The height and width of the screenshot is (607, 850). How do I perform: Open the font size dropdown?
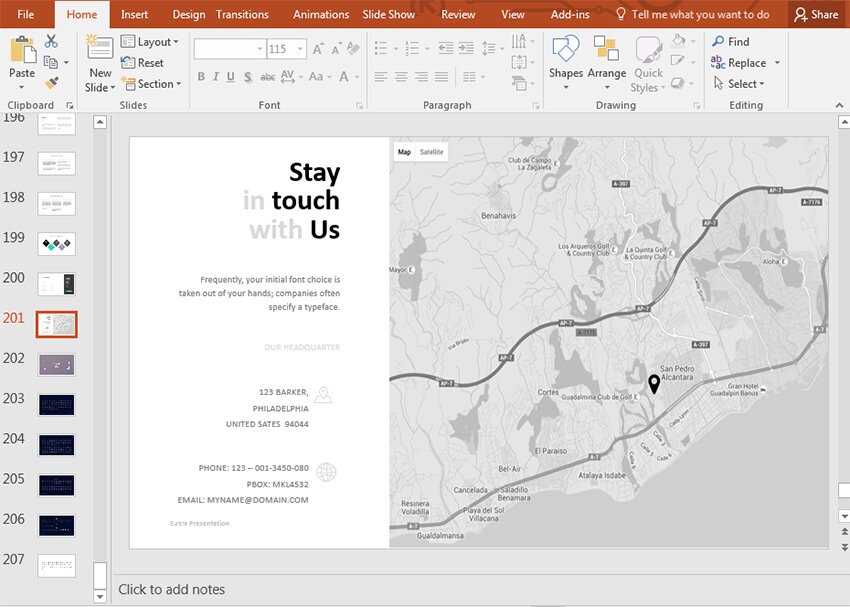298,49
